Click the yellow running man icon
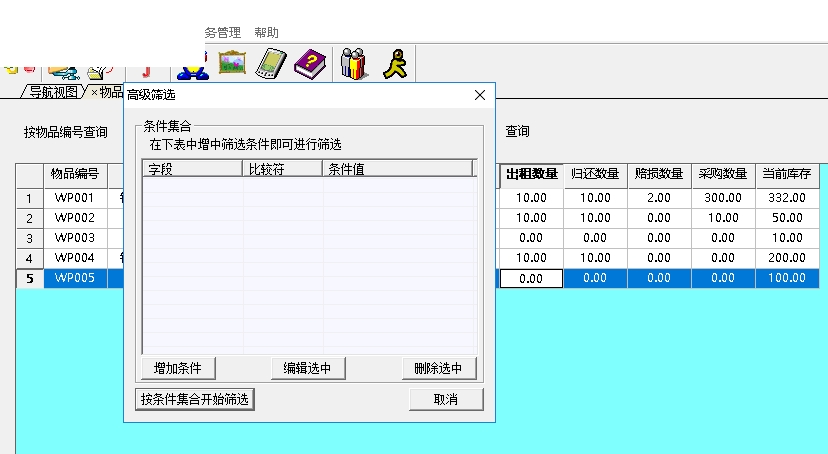828x454 pixels. click(396, 64)
